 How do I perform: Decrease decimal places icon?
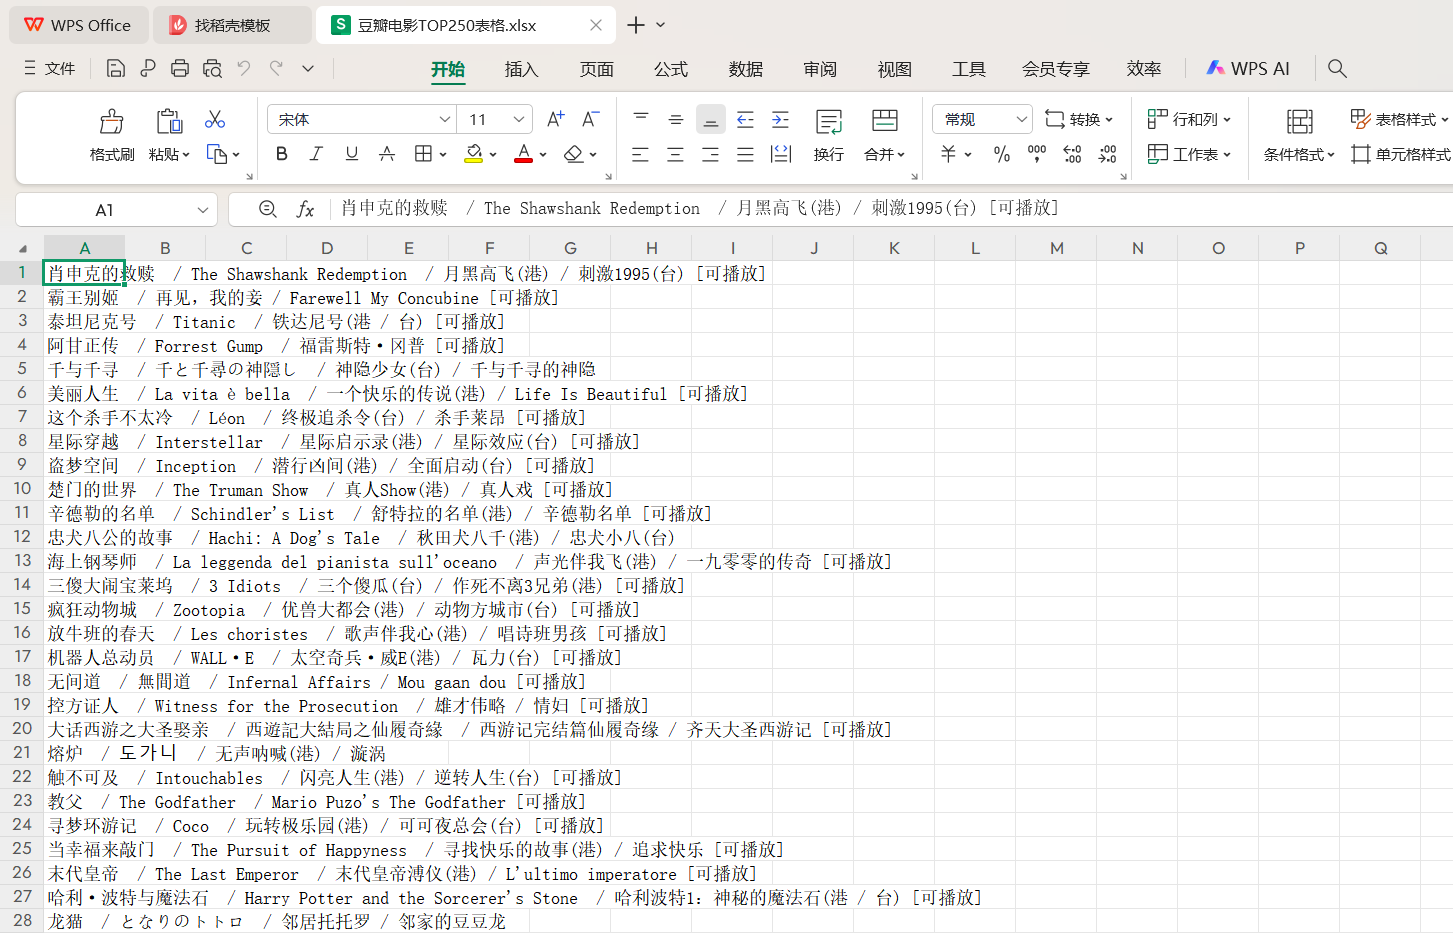1107,154
